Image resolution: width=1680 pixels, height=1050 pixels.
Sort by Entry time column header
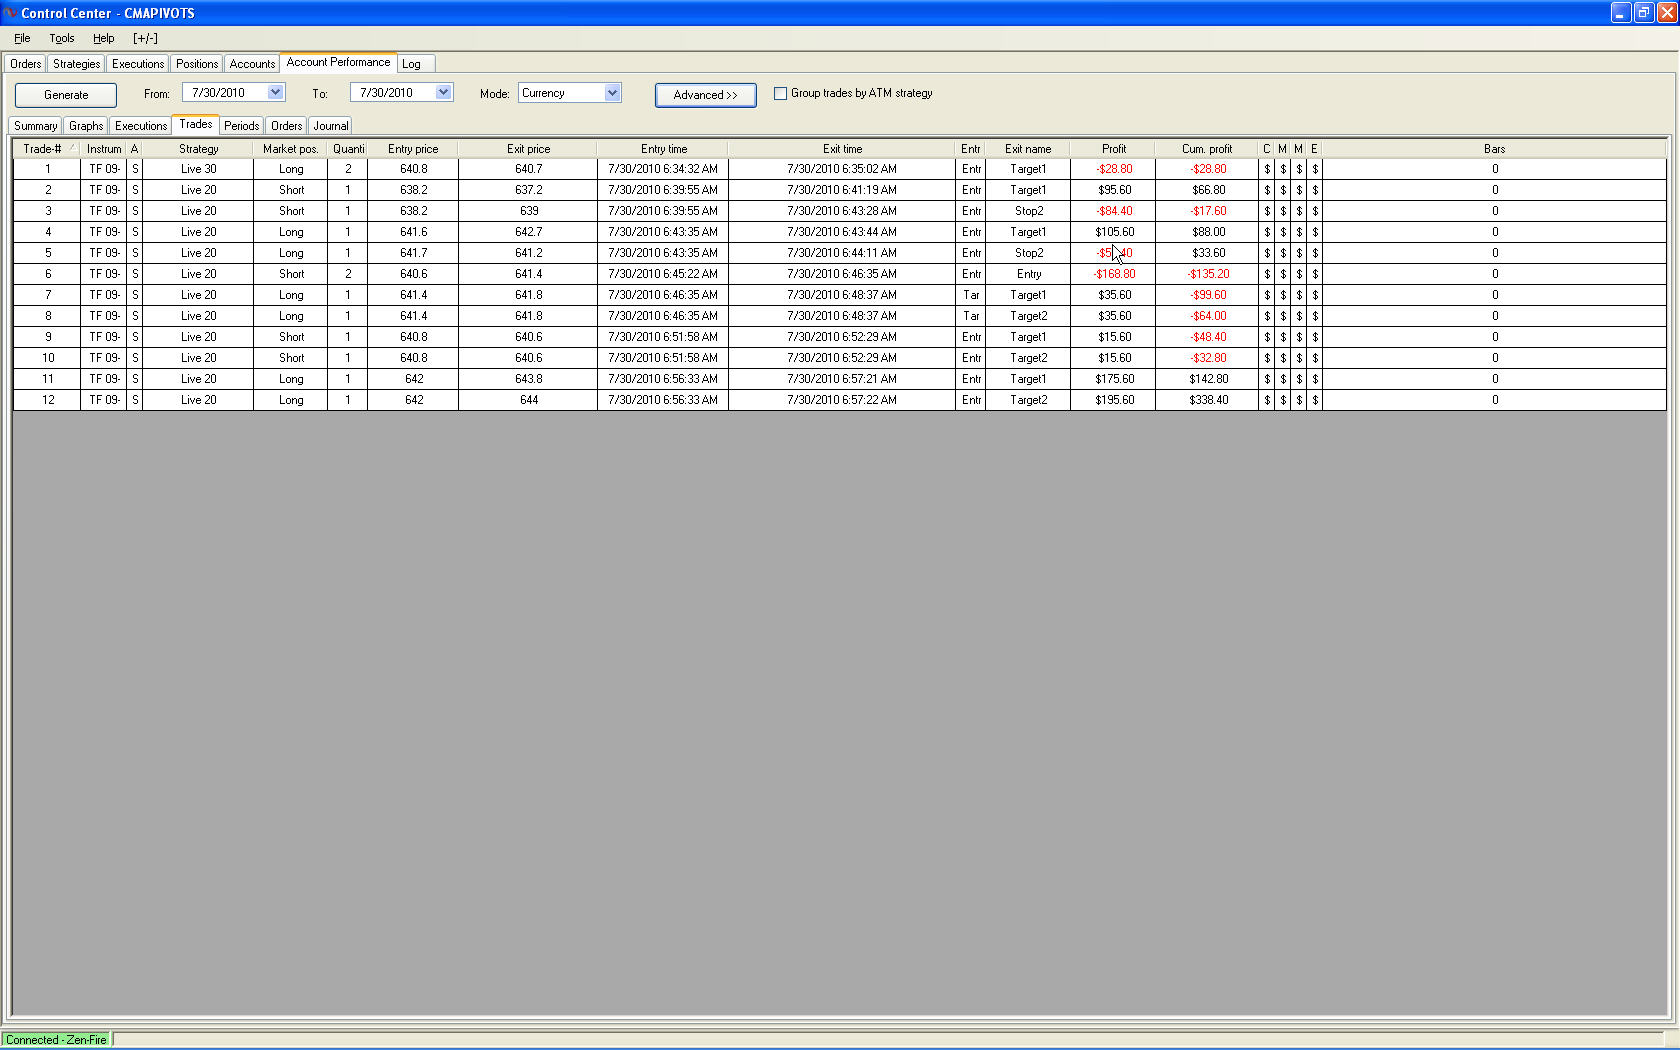664,149
